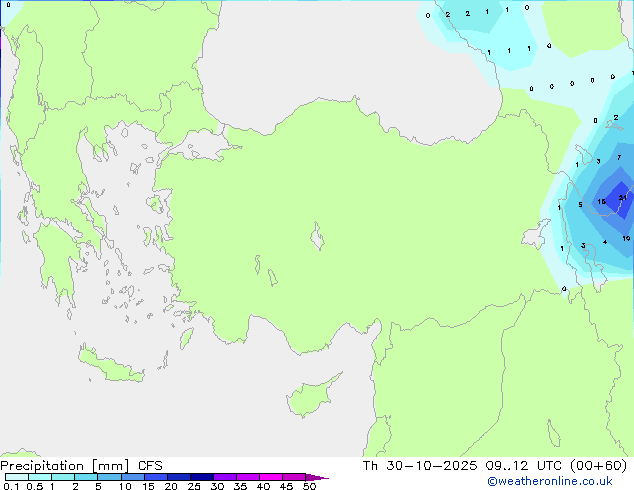The height and width of the screenshot is (490, 634).
Task: Click the over-50 mm arrow at legend end
Action: (x=317, y=477)
